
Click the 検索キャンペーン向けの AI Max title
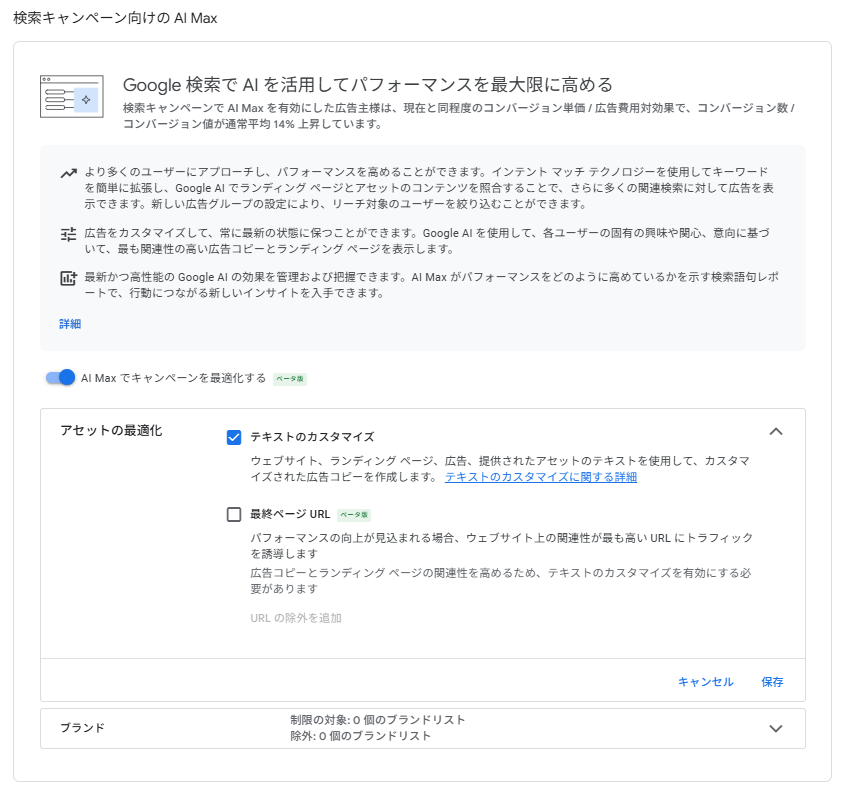(115, 18)
